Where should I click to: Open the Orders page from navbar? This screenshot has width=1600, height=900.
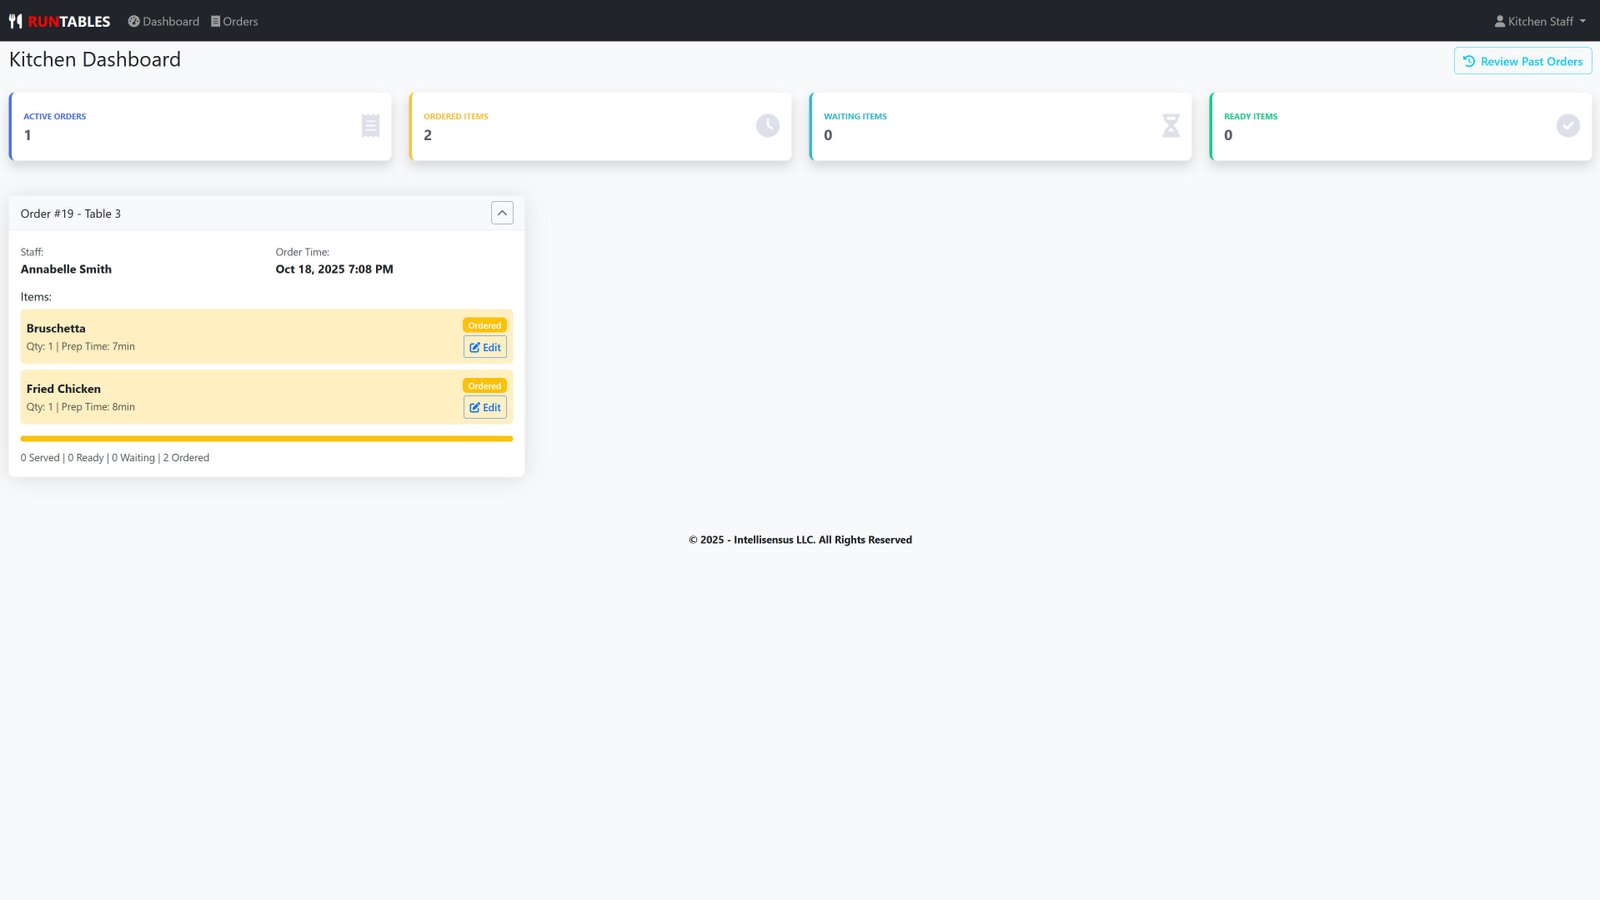pyautogui.click(x=235, y=21)
